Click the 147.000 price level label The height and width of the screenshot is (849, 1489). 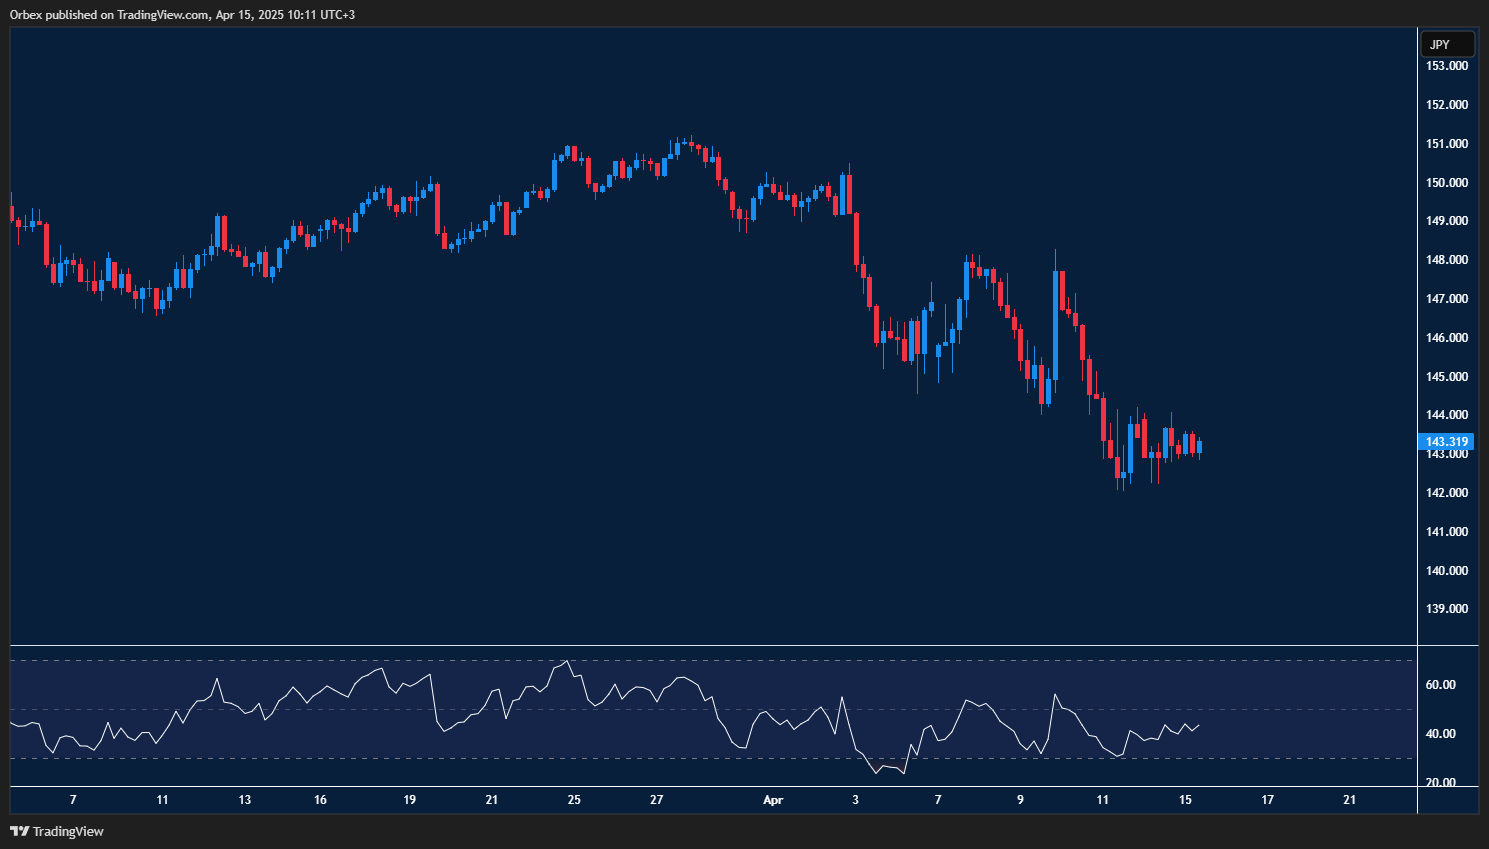(1446, 299)
